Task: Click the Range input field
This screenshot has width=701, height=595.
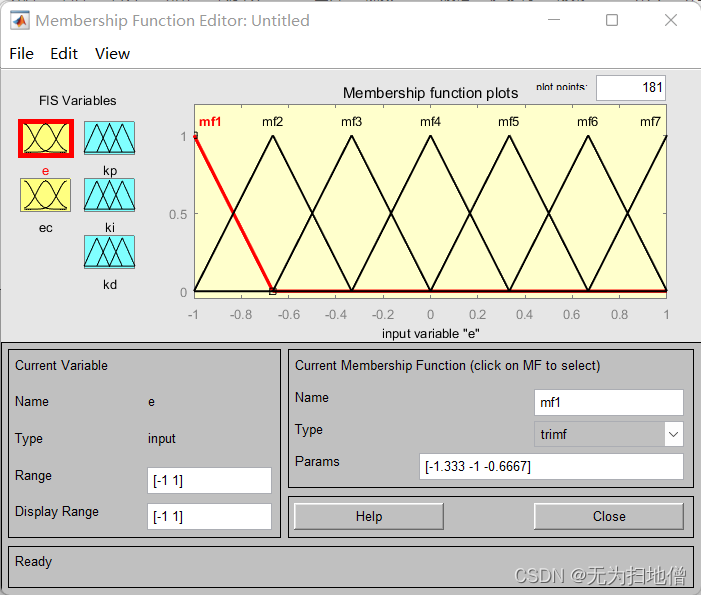Action: (x=209, y=481)
